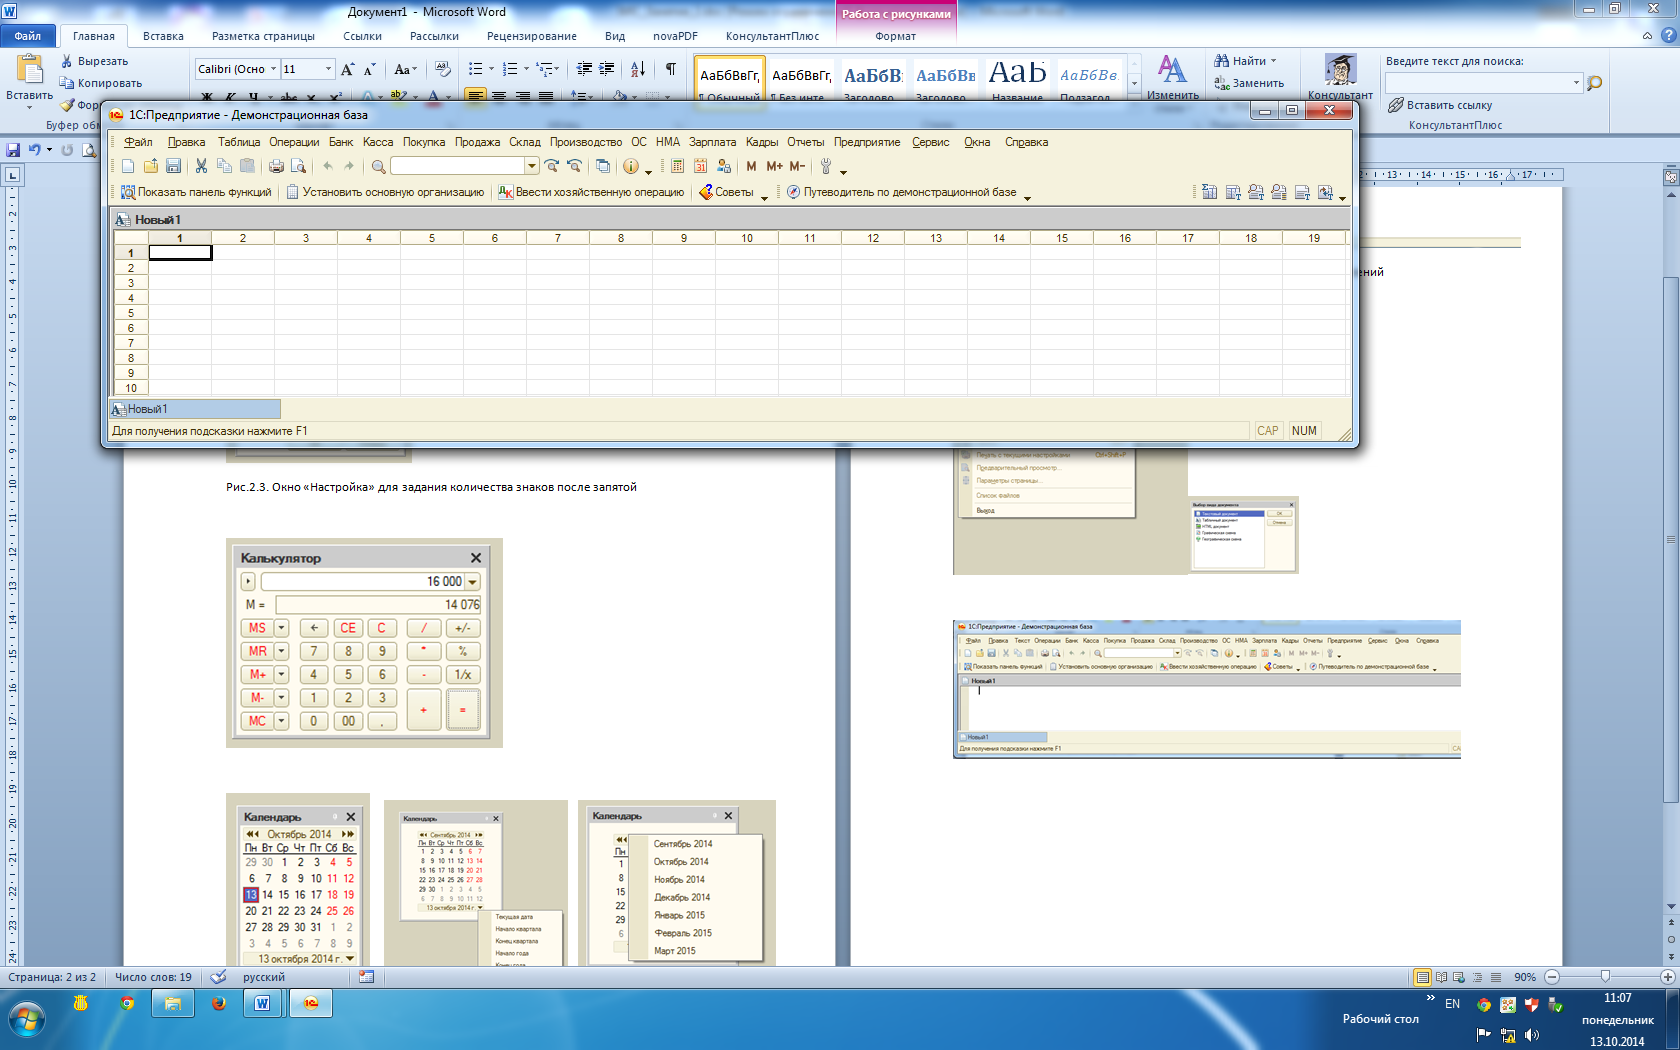Click Word Вырезать button

[x=94, y=61]
